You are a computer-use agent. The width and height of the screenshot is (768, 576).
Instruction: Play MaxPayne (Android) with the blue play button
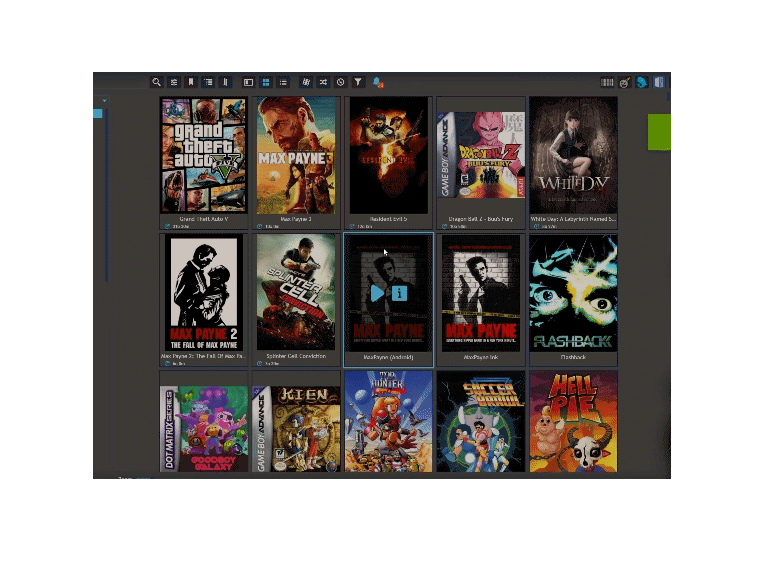(x=377, y=293)
